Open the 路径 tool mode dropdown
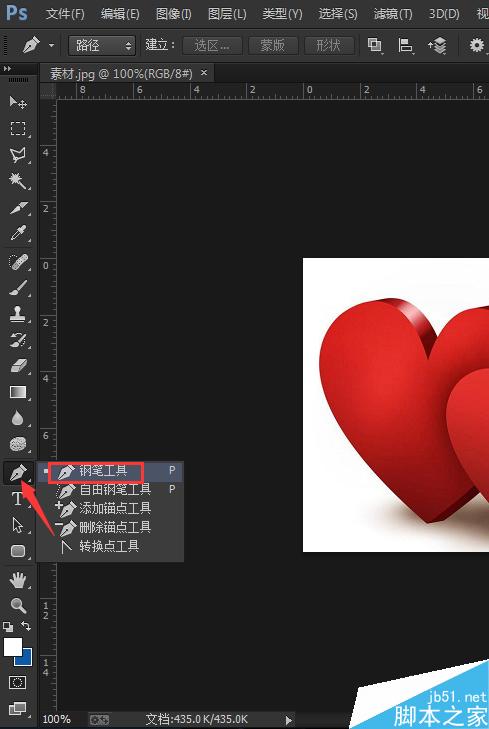This screenshot has width=489, height=729. (x=102, y=46)
